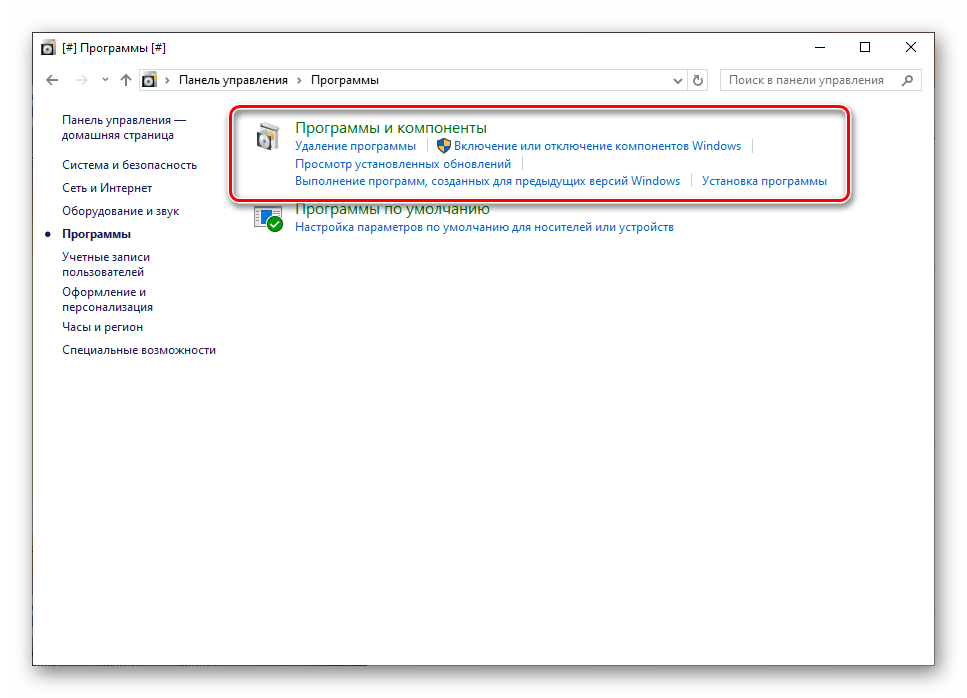
Task: Click Установка программы link
Action: click(x=764, y=181)
